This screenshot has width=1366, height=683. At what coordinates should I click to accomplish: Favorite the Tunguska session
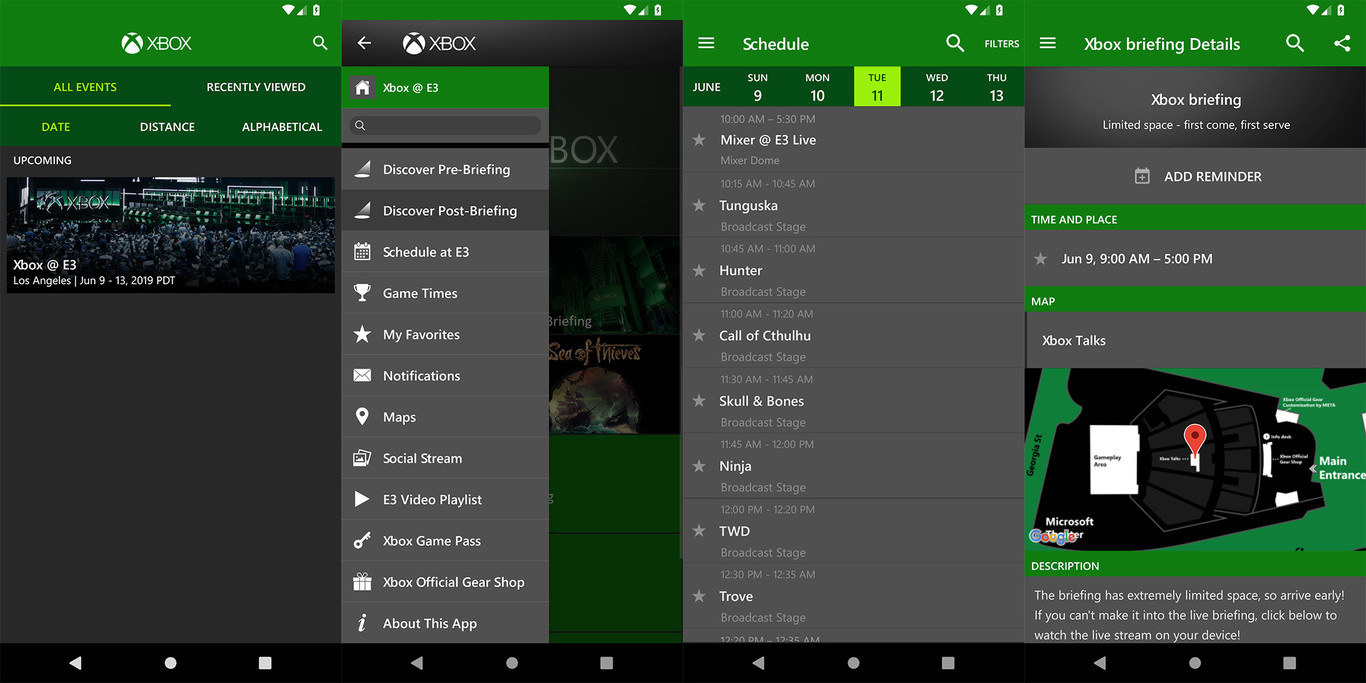click(x=699, y=208)
